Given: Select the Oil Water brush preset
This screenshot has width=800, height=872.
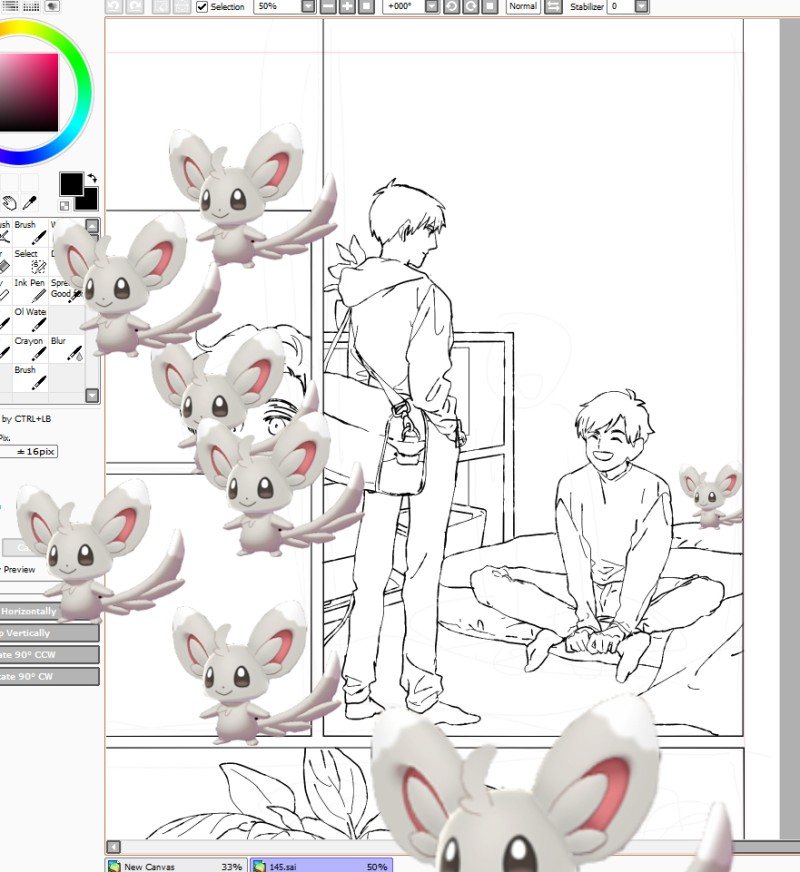Looking at the screenshot, I should 31,319.
